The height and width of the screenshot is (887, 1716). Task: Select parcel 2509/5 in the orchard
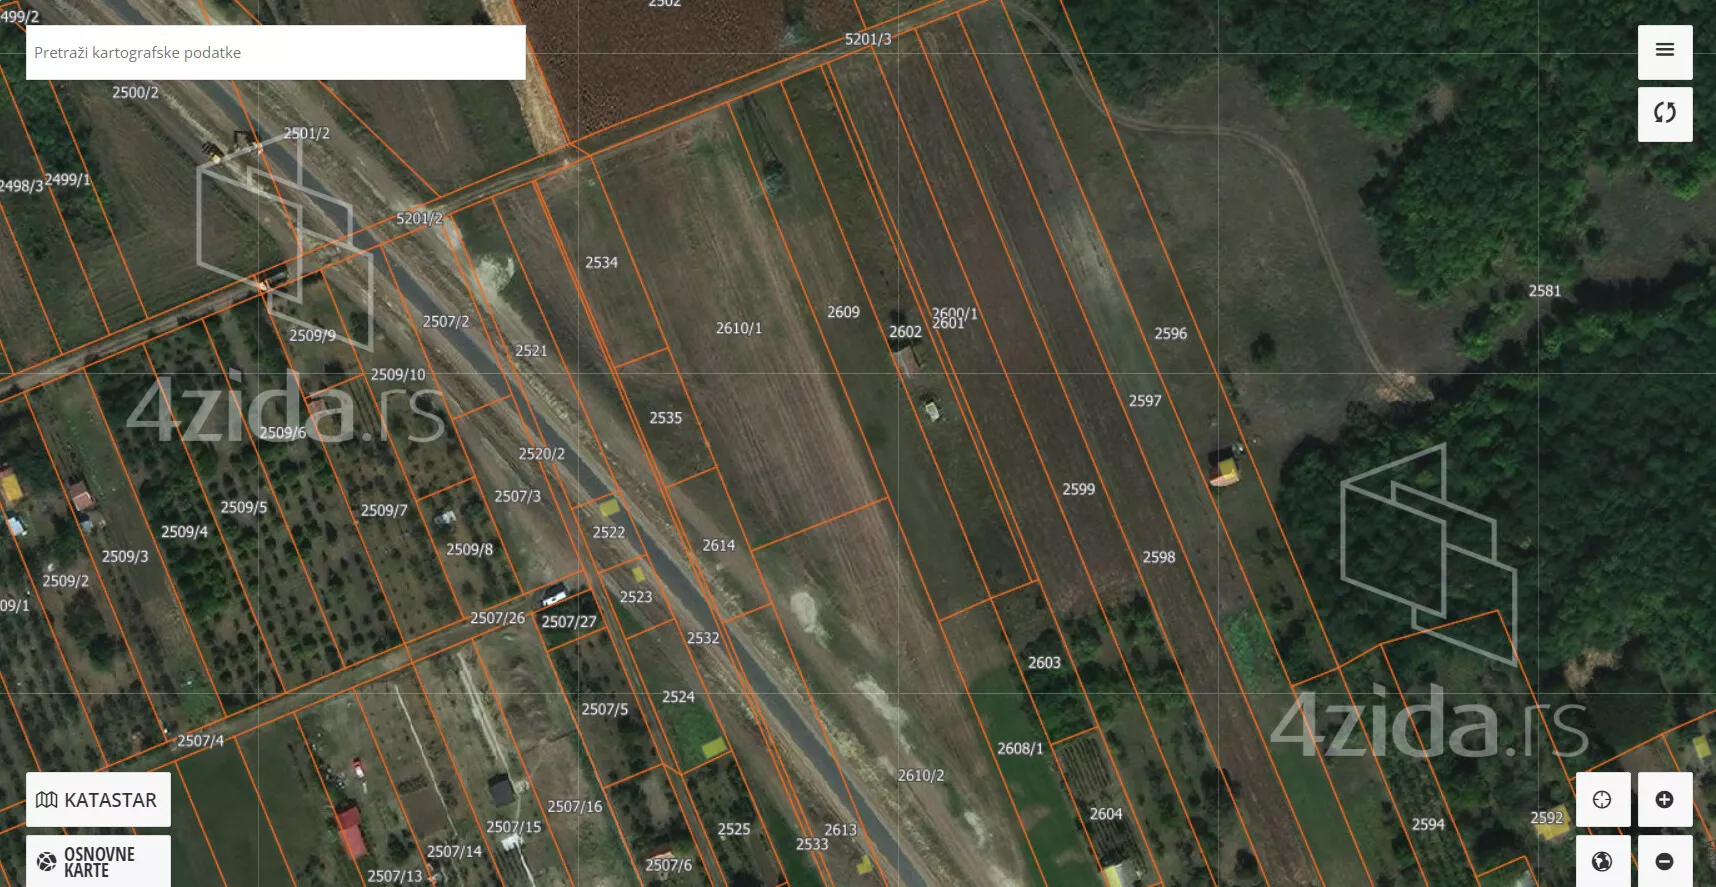[x=244, y=508]
